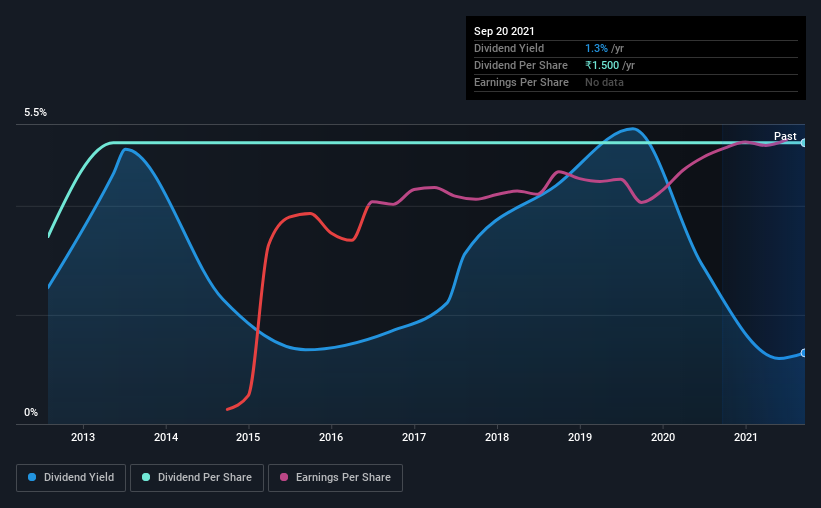Click the teal endpoint marker of Dividend Per Share line
821x508 pixels.
tap(804, 142)
